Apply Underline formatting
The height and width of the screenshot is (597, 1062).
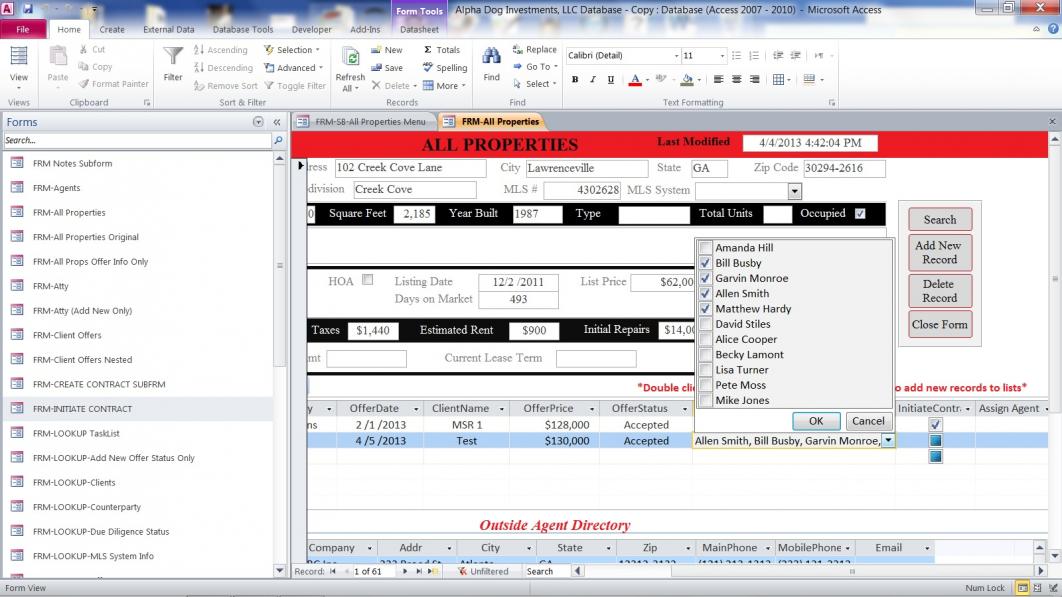click(611, 80)
